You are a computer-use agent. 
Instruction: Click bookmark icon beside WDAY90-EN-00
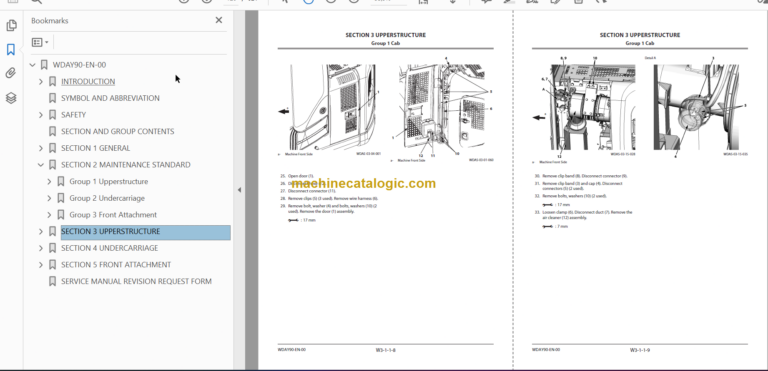(x=44, y=65)
